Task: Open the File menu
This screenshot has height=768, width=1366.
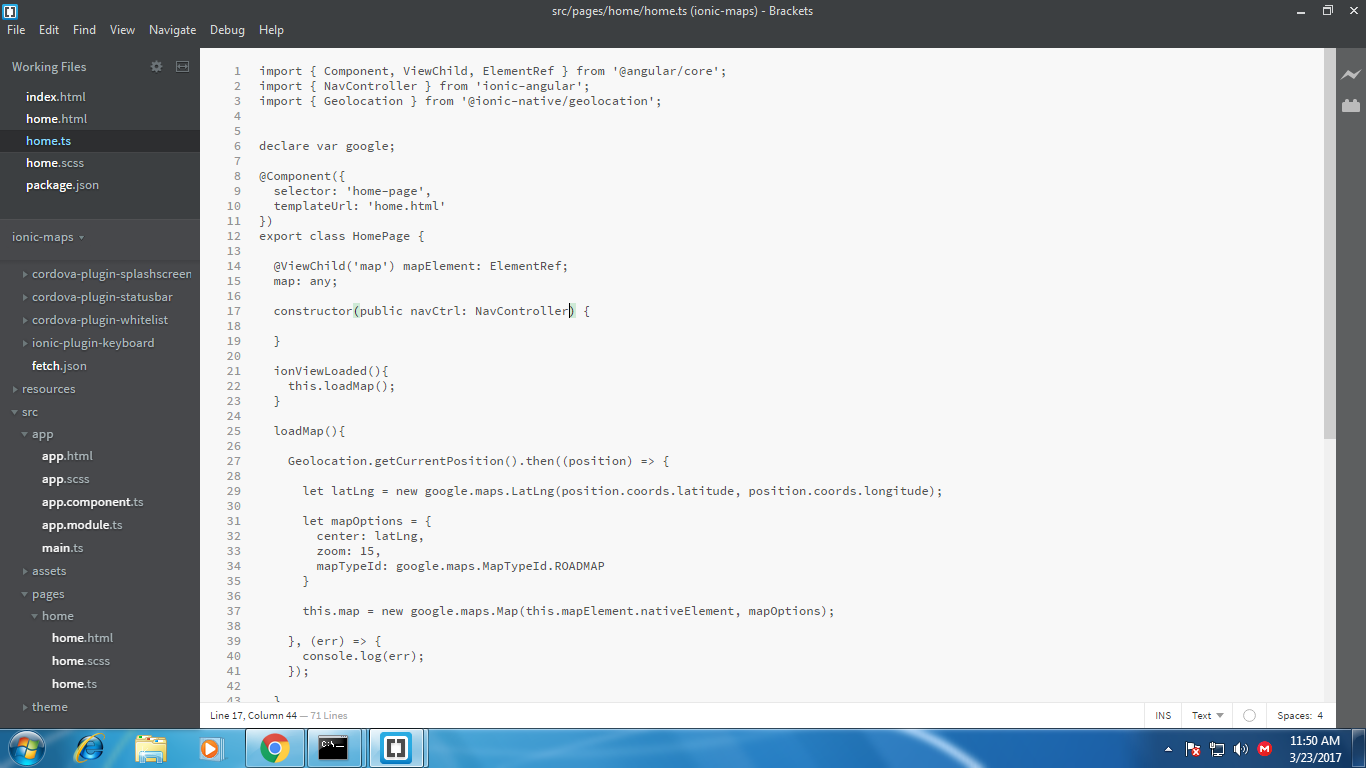Action: pyautogui.click(x=16, y=30)
